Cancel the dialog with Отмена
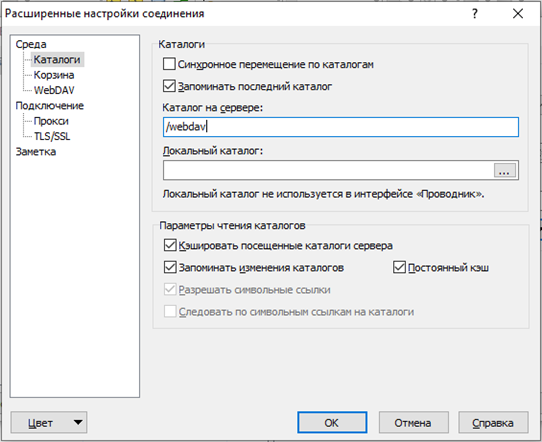542x442 pixels. tap(413, 422)
